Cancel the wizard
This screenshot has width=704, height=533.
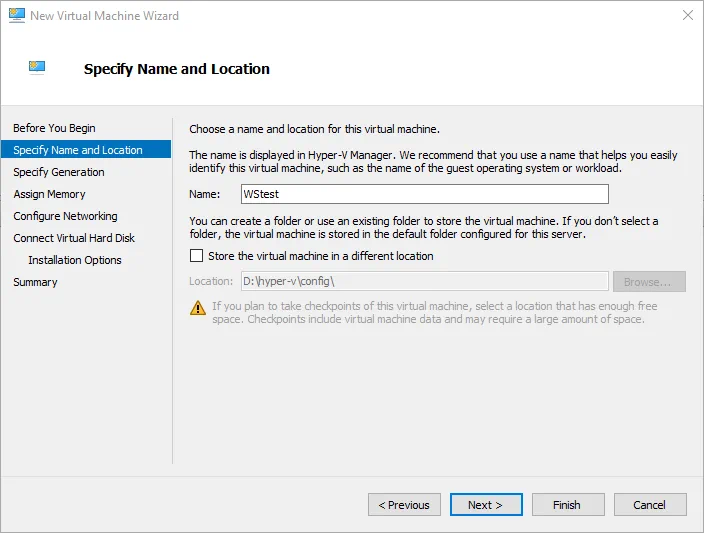pyautogui.click(x=650, y=505)
